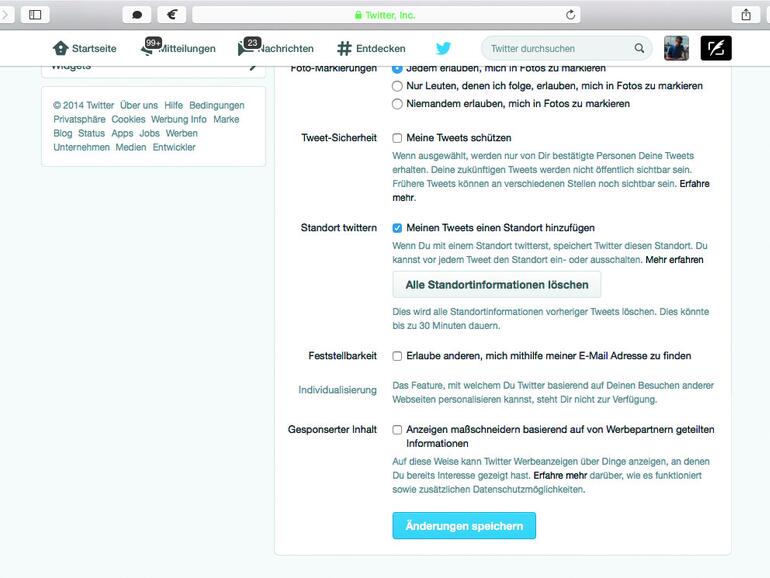
Task: Check 'Erlaube anderen, mich mithilfe meiner E-Mail' box
Action: click(x=397, y=356)
